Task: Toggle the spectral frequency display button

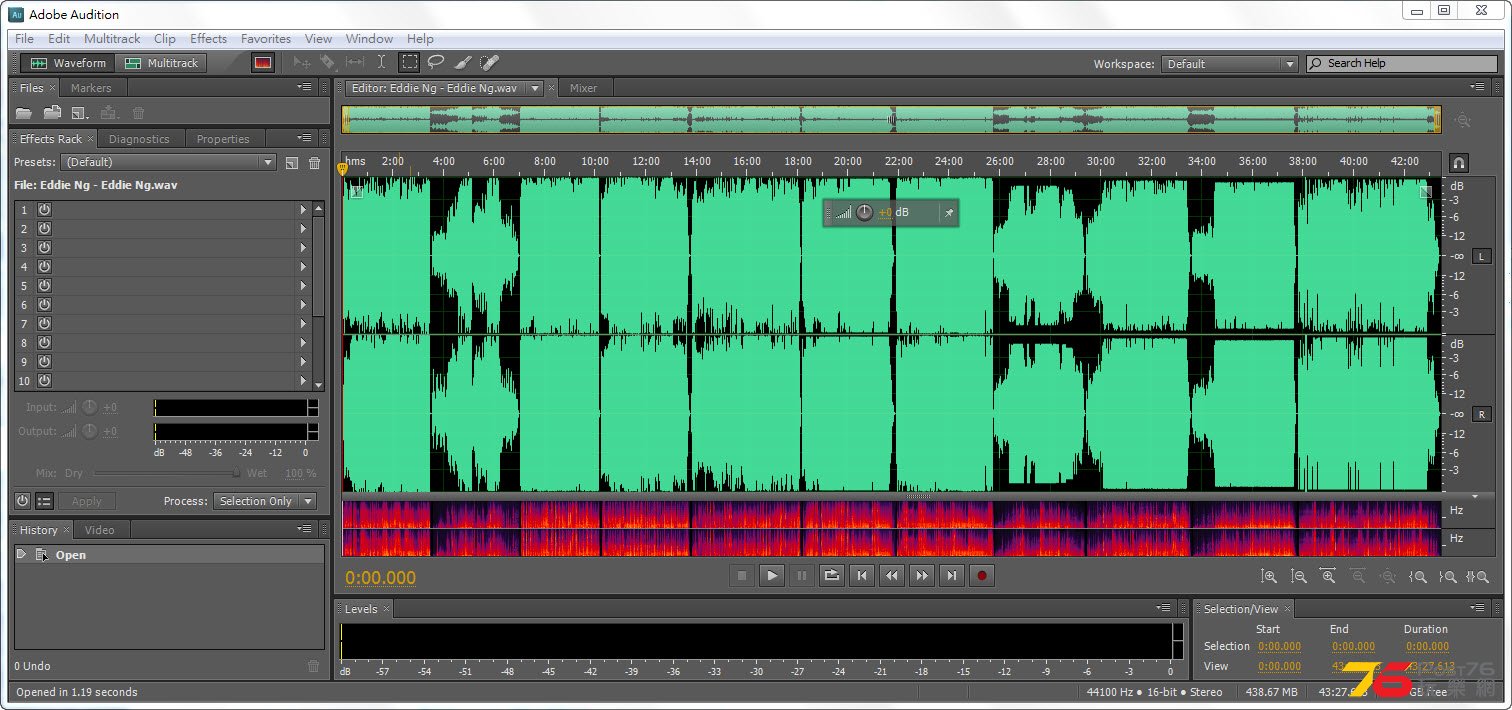Action: click(x=263, y=63)
